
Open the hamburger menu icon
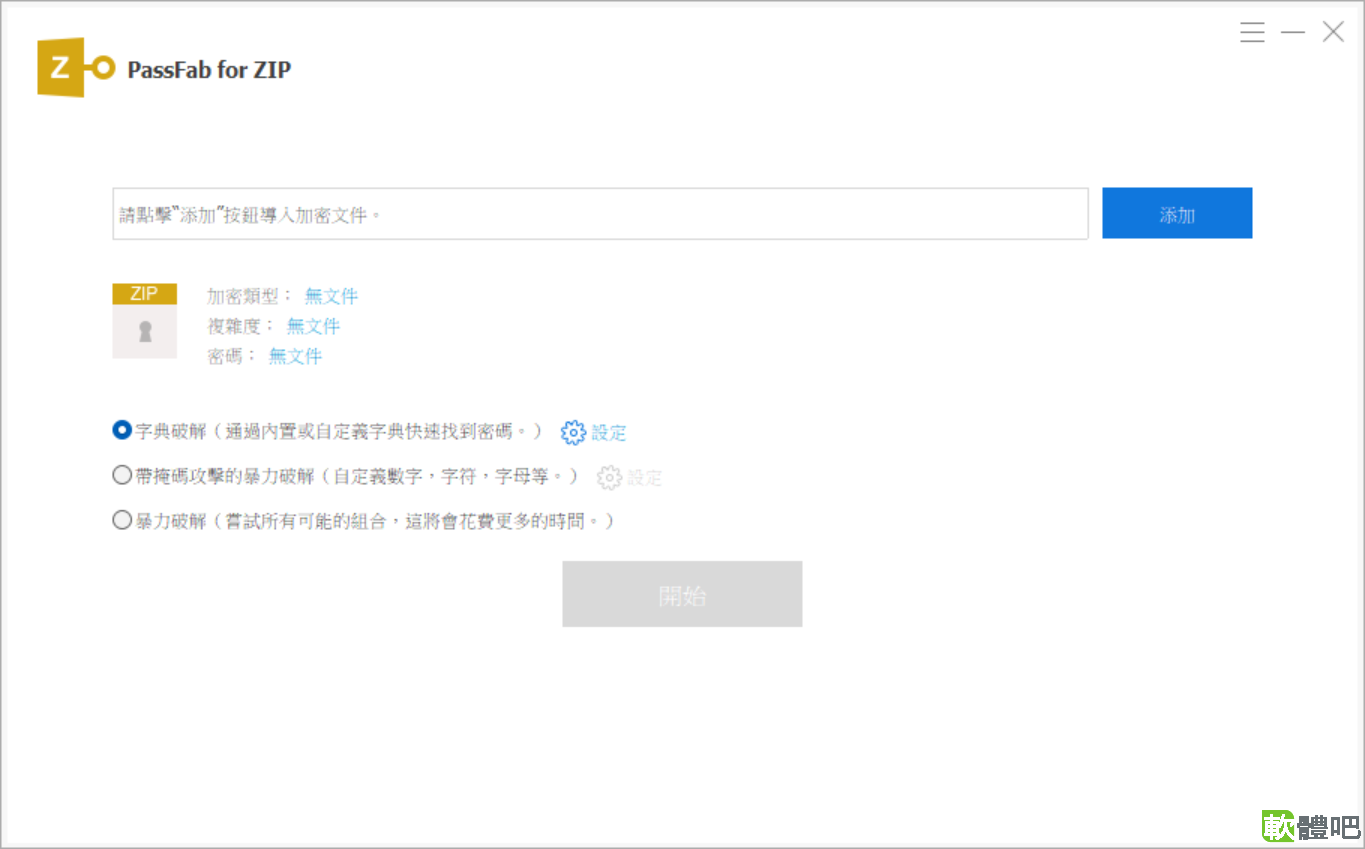click(x=1252, y=32)
